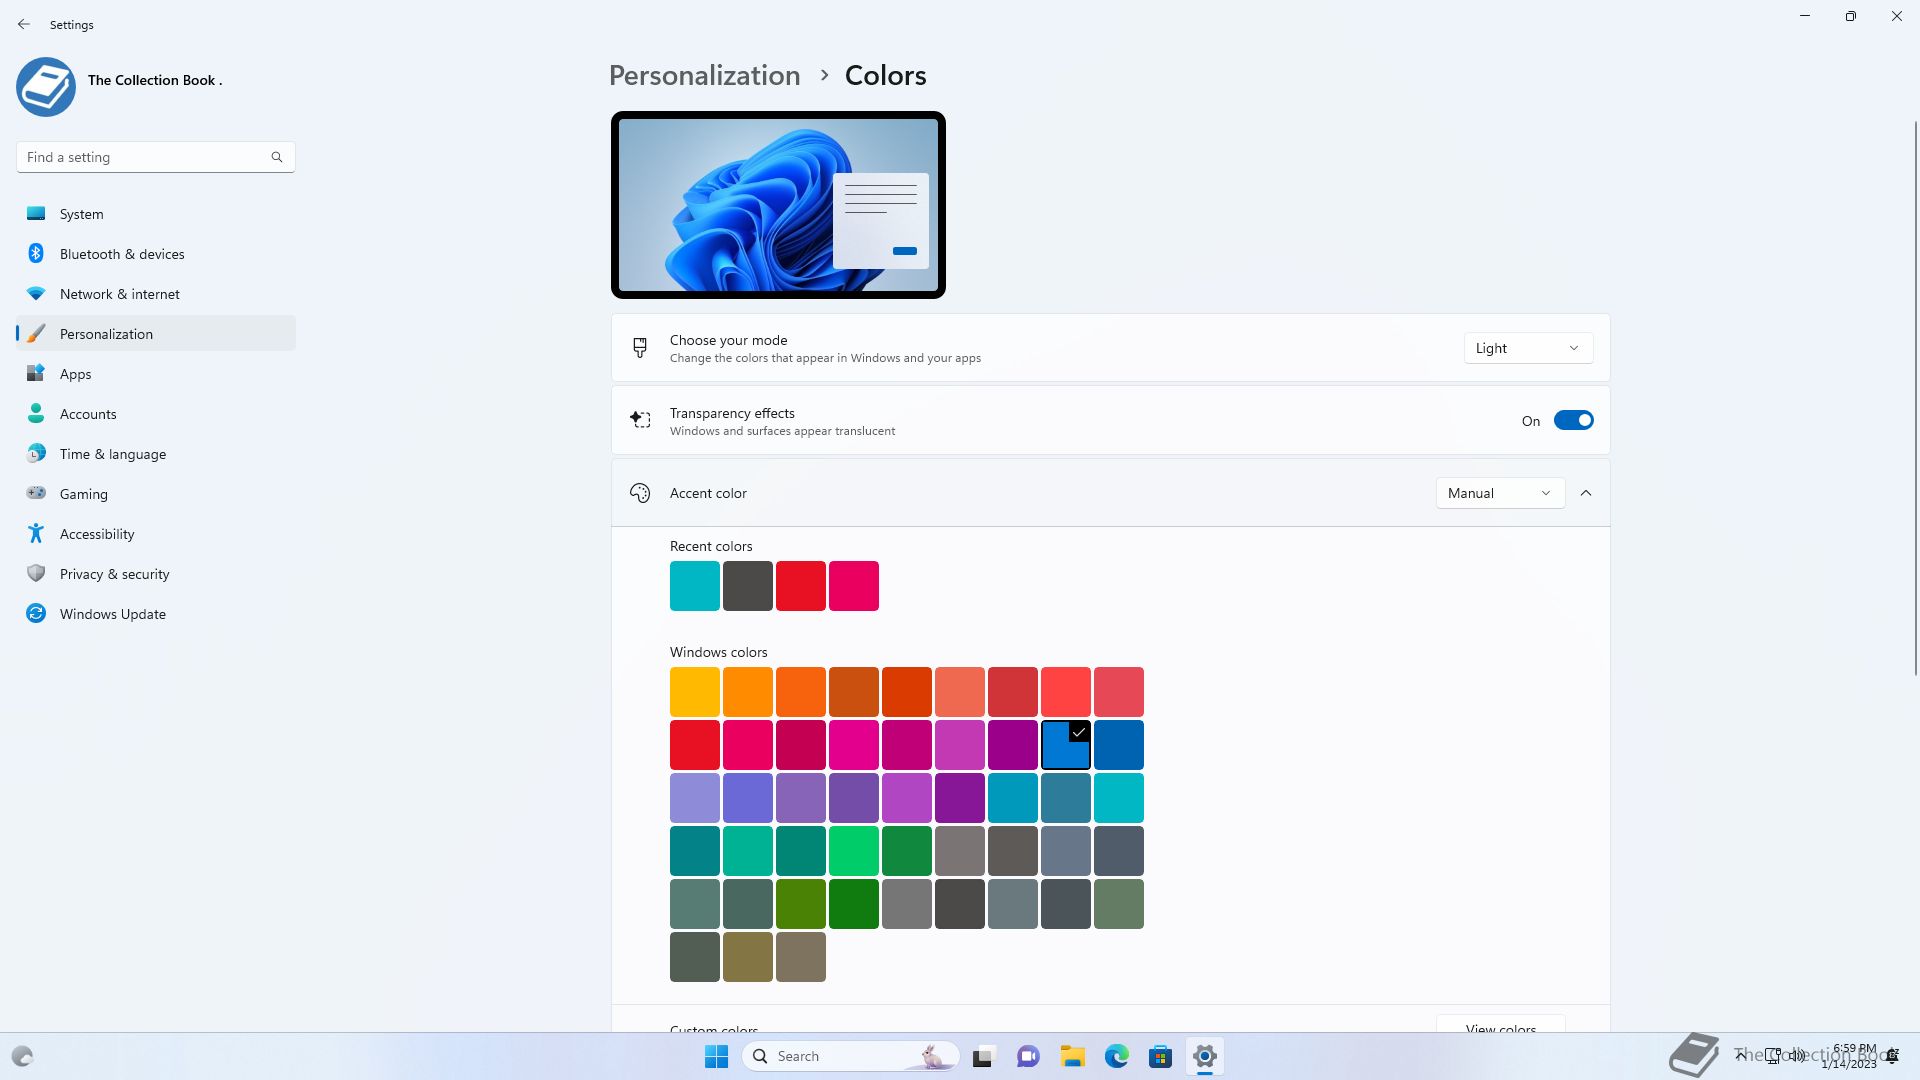This screenshot has height=1080, width=1920.
Task: Click the desktop preview thumbnail
Action: point(778,205)
